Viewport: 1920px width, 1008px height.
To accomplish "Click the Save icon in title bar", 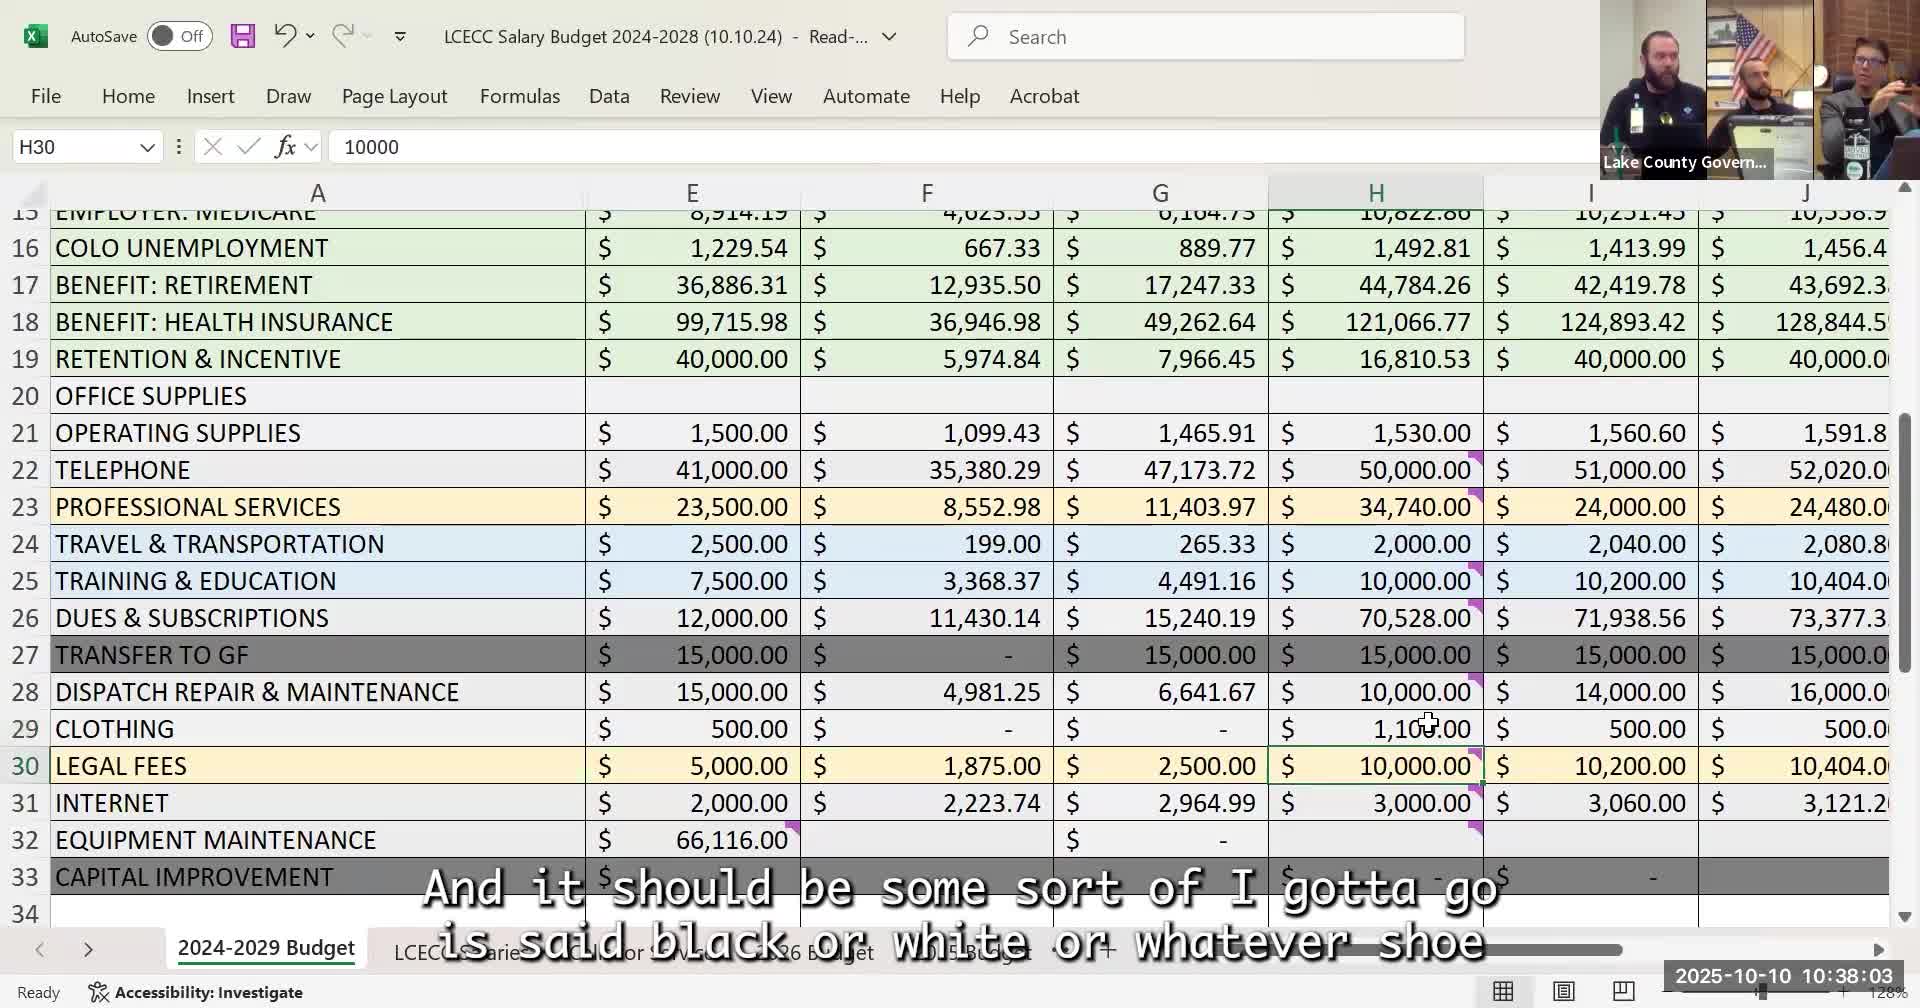I will 242,37.
